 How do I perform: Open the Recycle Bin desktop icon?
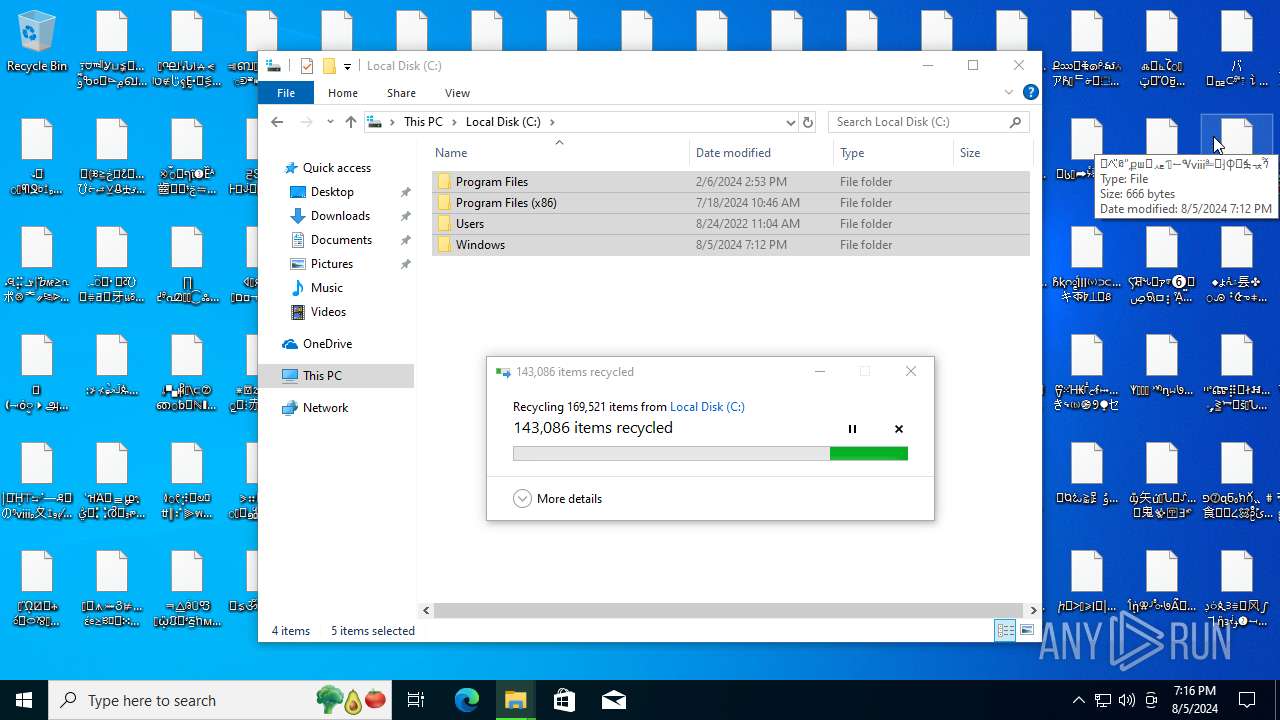(x=37, y=43)
